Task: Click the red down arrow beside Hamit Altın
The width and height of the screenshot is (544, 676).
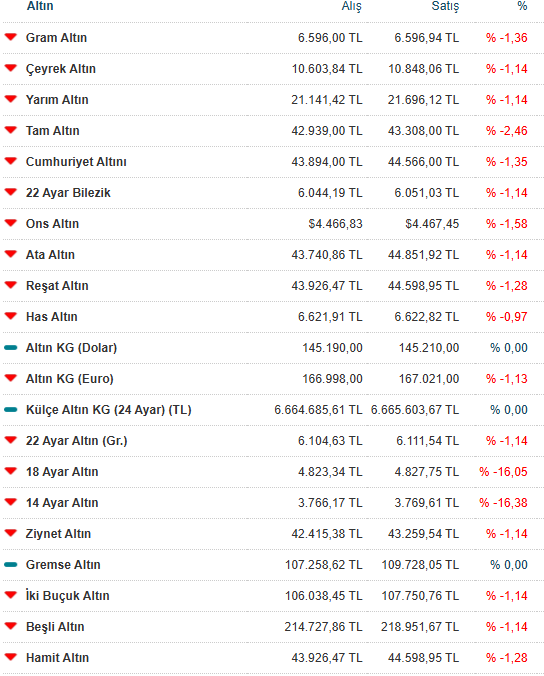Action: (x=10, y=657)
